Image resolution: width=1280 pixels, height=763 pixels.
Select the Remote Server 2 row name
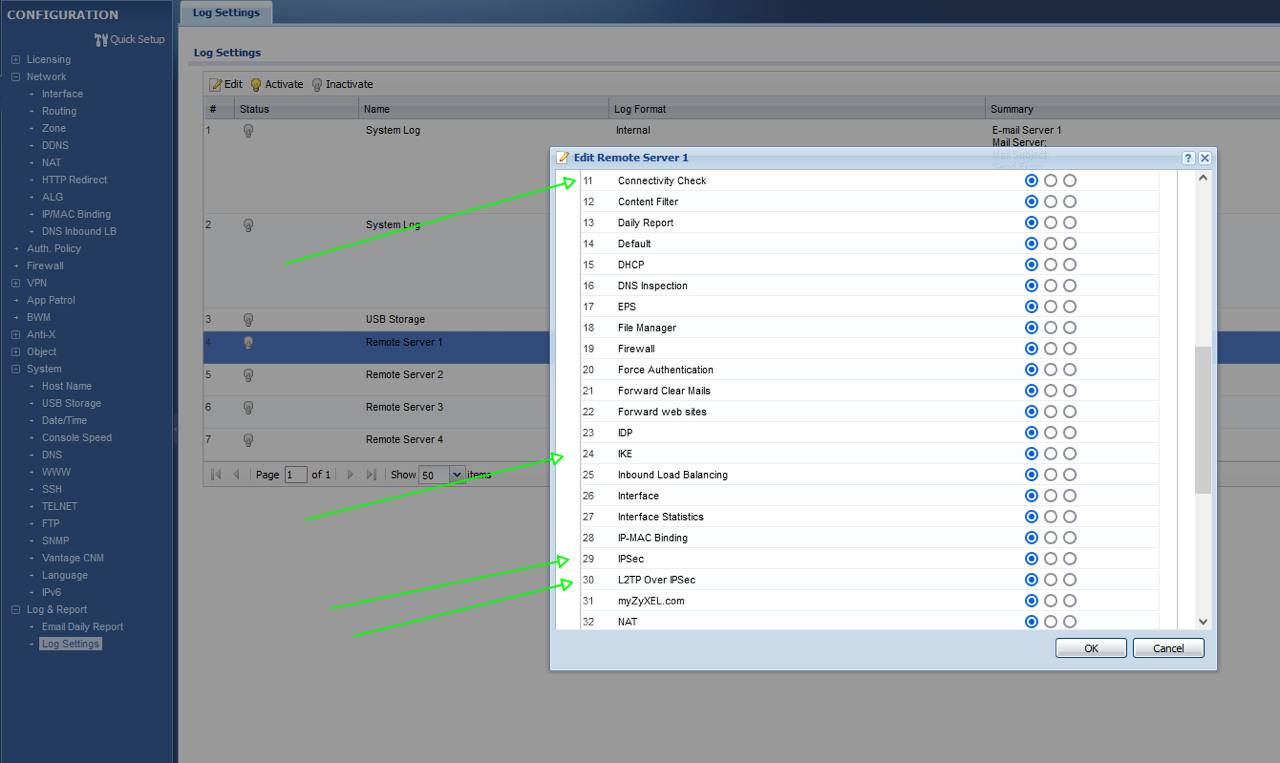404,375
